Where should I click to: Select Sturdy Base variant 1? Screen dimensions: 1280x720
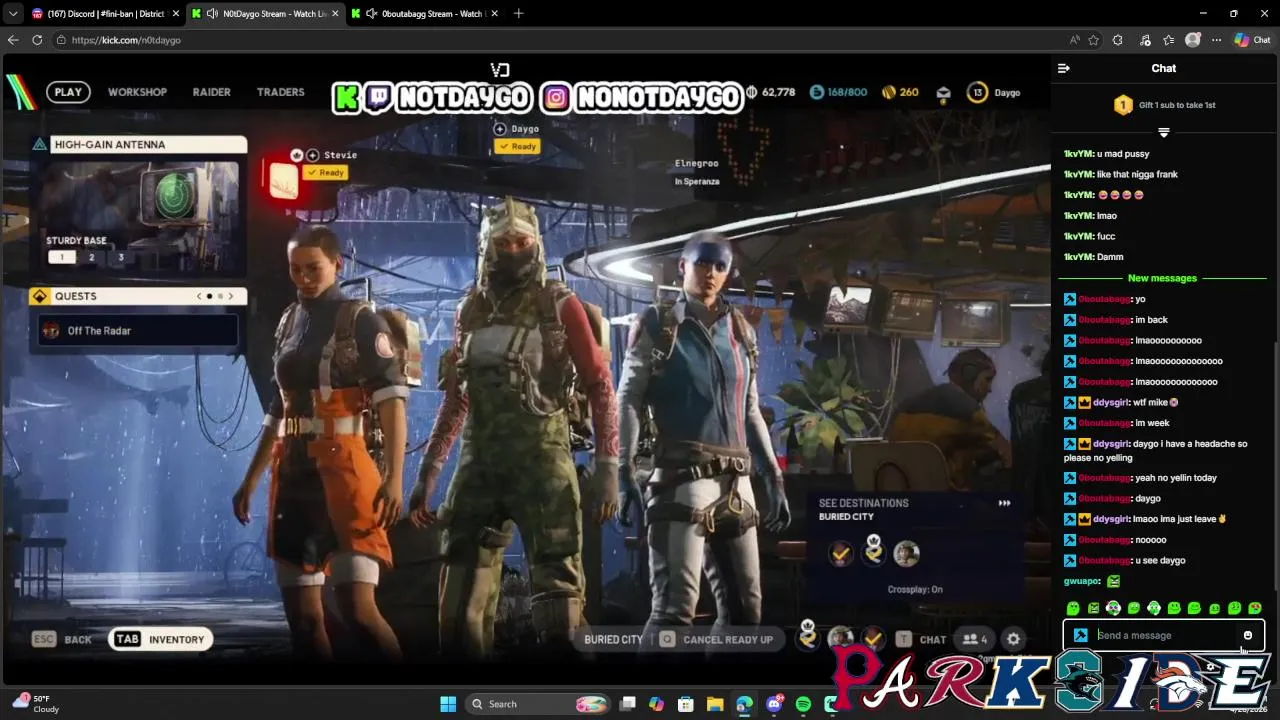point(62,257)
